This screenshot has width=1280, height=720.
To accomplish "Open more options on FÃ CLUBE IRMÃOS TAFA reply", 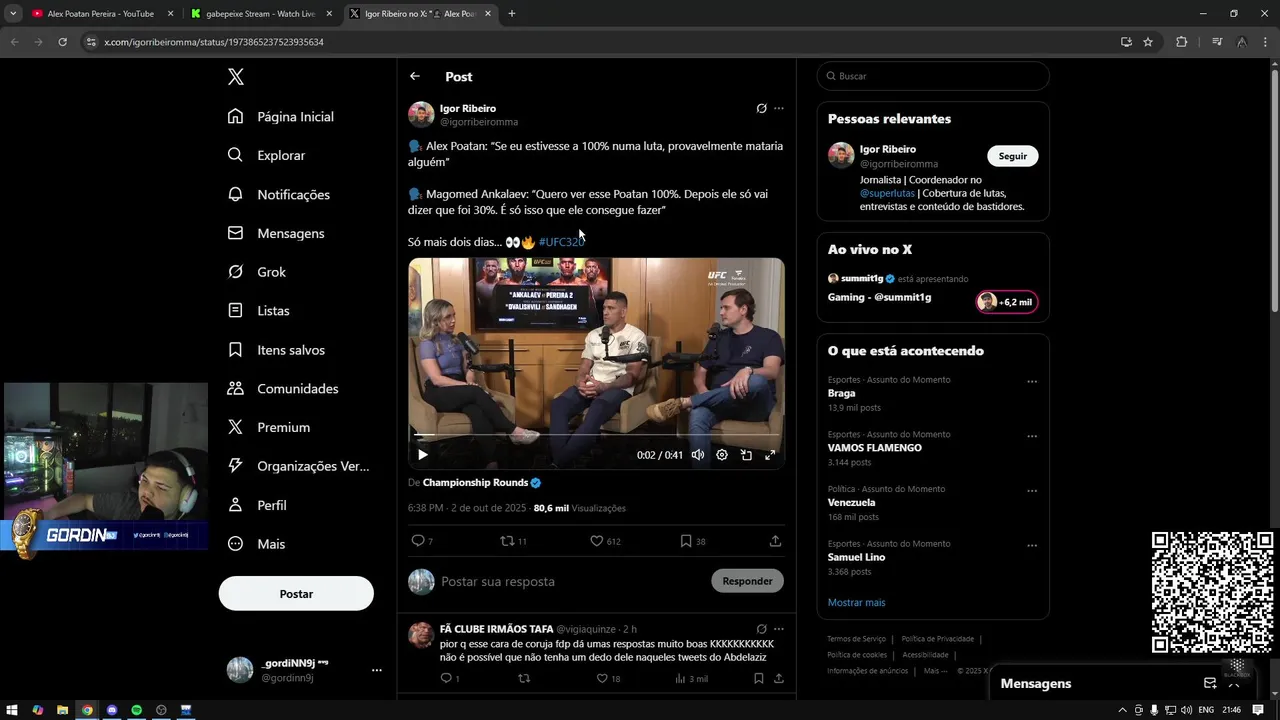I will (x=779, y=629).
